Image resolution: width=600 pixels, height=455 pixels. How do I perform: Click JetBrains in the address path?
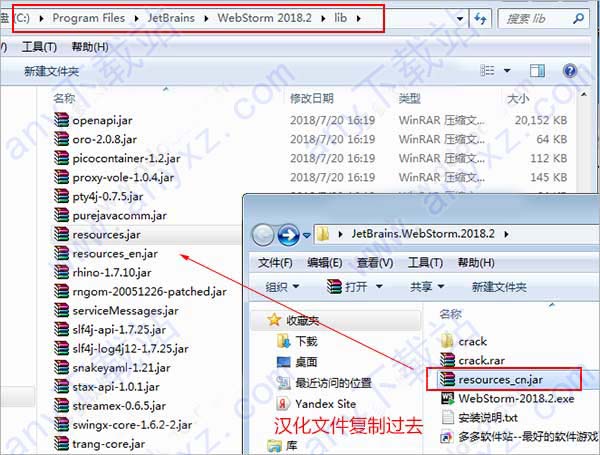(171, 18)
